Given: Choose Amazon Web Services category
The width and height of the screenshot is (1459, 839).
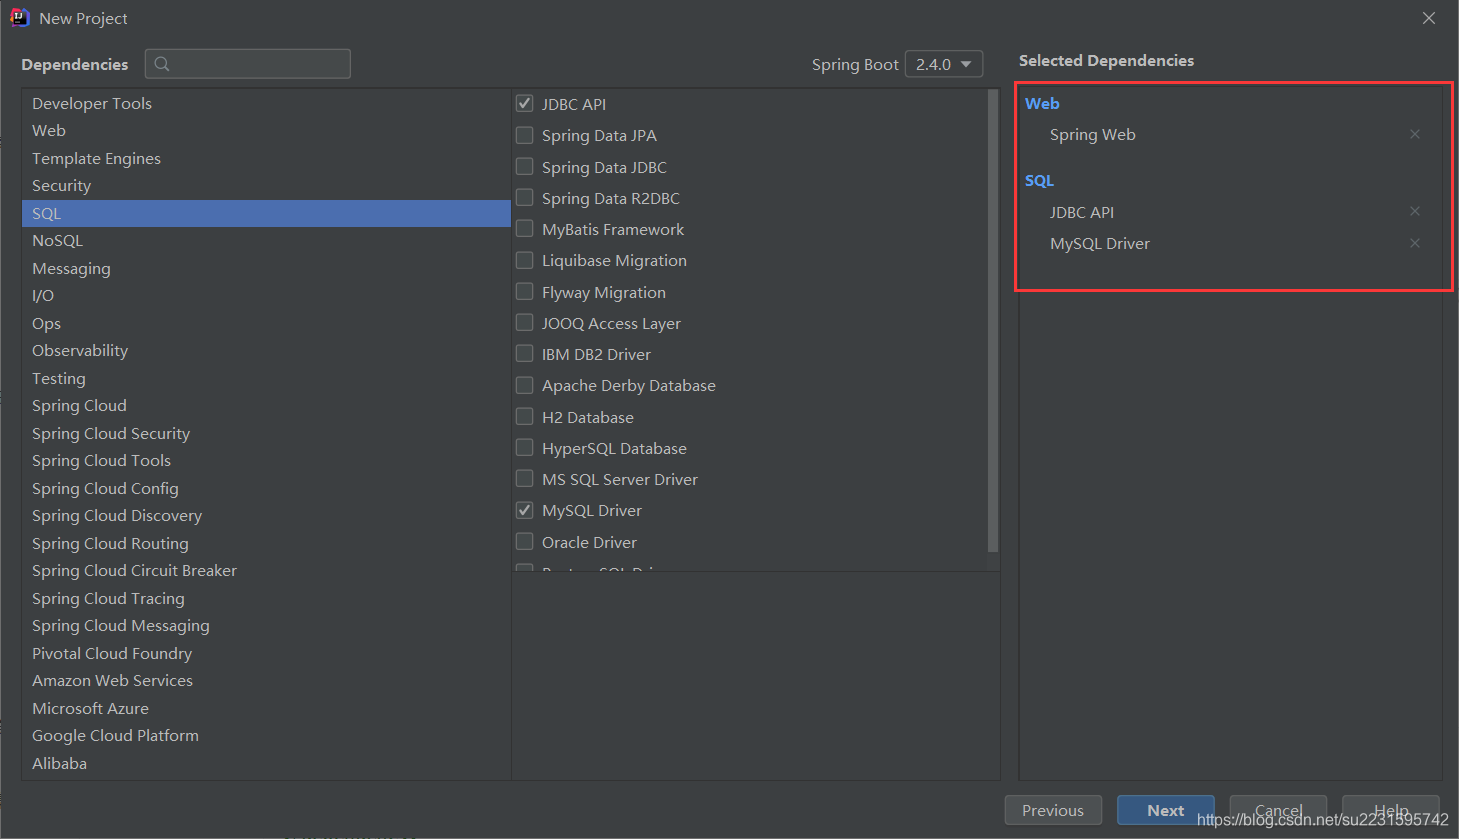Looking at the screenshot, I should click(266, 680).
